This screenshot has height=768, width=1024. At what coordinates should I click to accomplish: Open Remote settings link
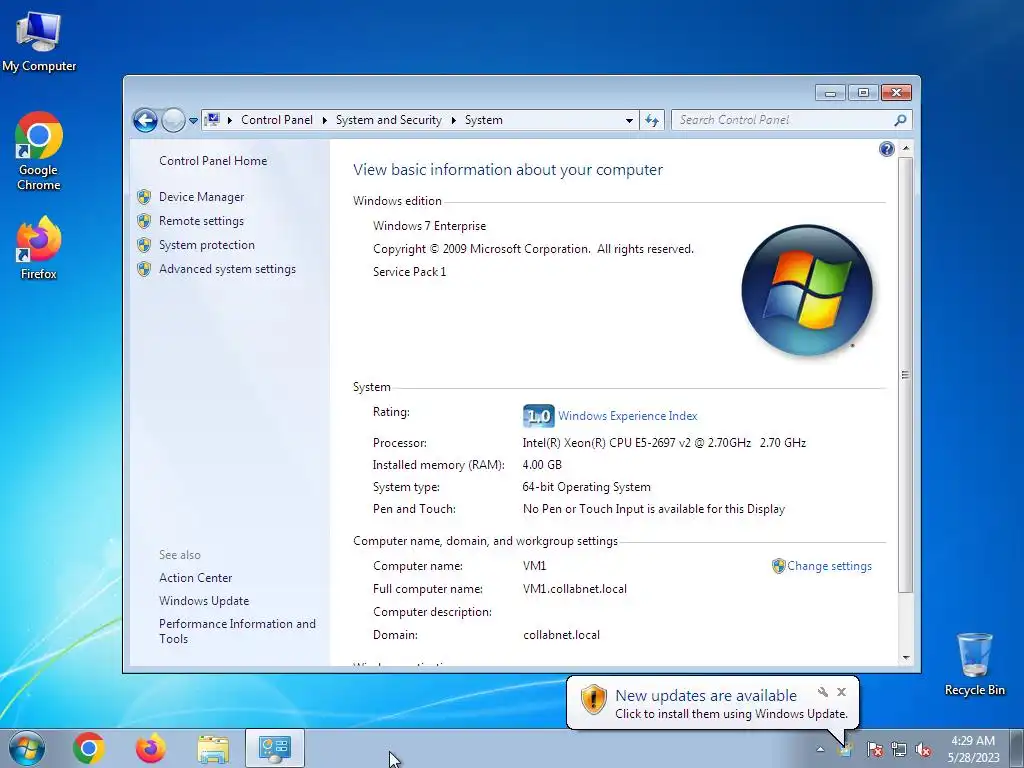pyautogui.click(x=201, y=221)
